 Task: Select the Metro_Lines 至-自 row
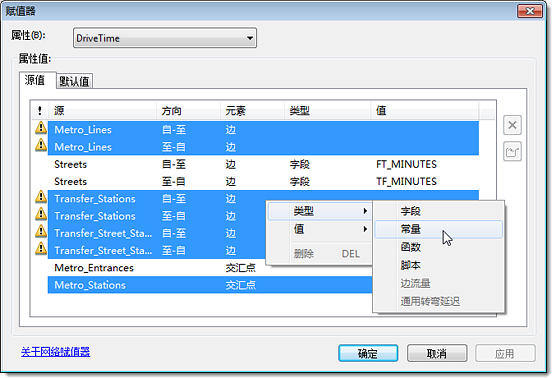coord(263,147)
